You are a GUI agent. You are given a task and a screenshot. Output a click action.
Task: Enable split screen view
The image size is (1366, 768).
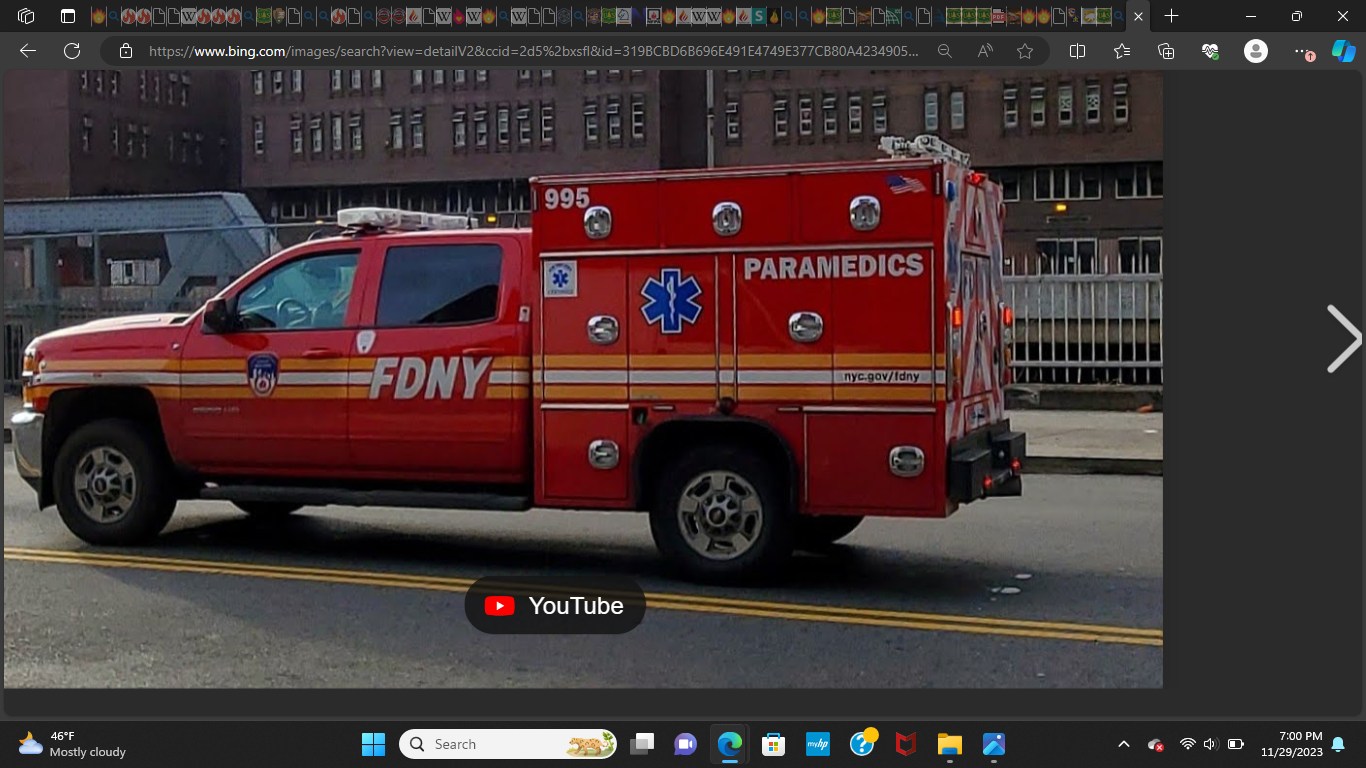(x=1077, y=51)
